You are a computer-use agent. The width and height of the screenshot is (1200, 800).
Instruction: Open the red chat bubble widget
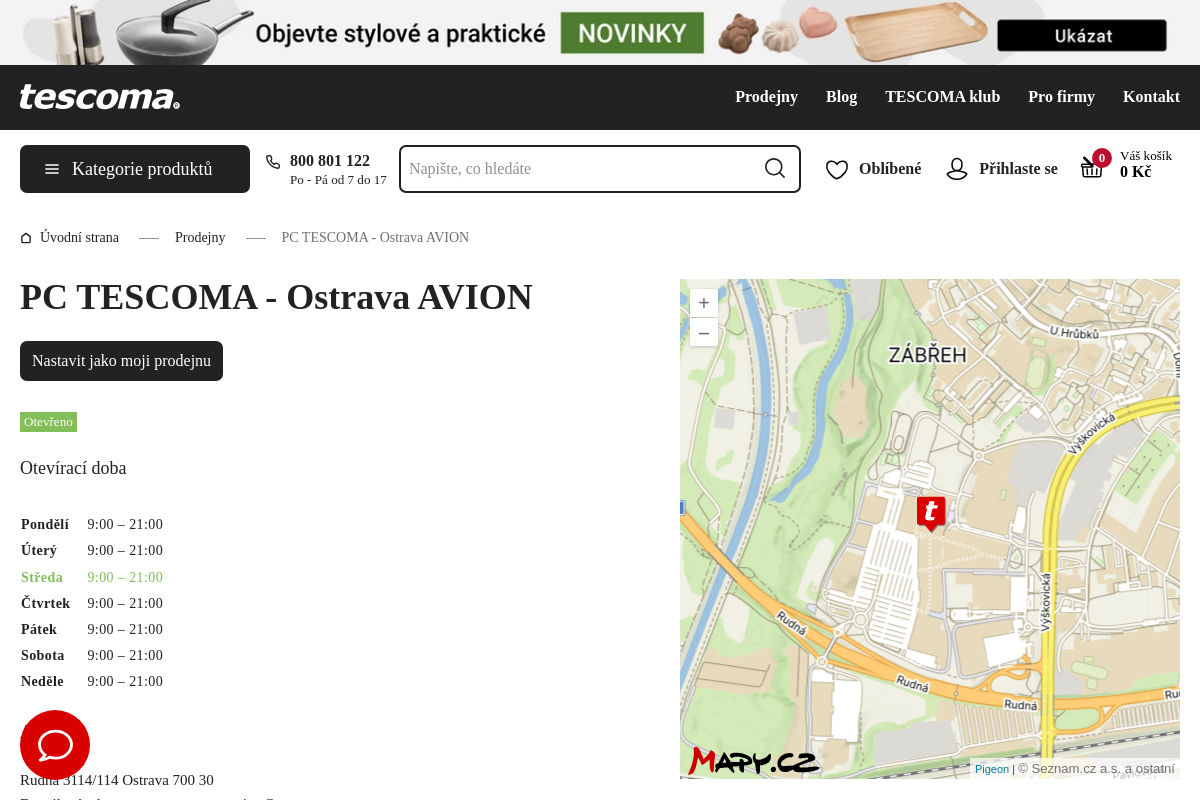55,745
